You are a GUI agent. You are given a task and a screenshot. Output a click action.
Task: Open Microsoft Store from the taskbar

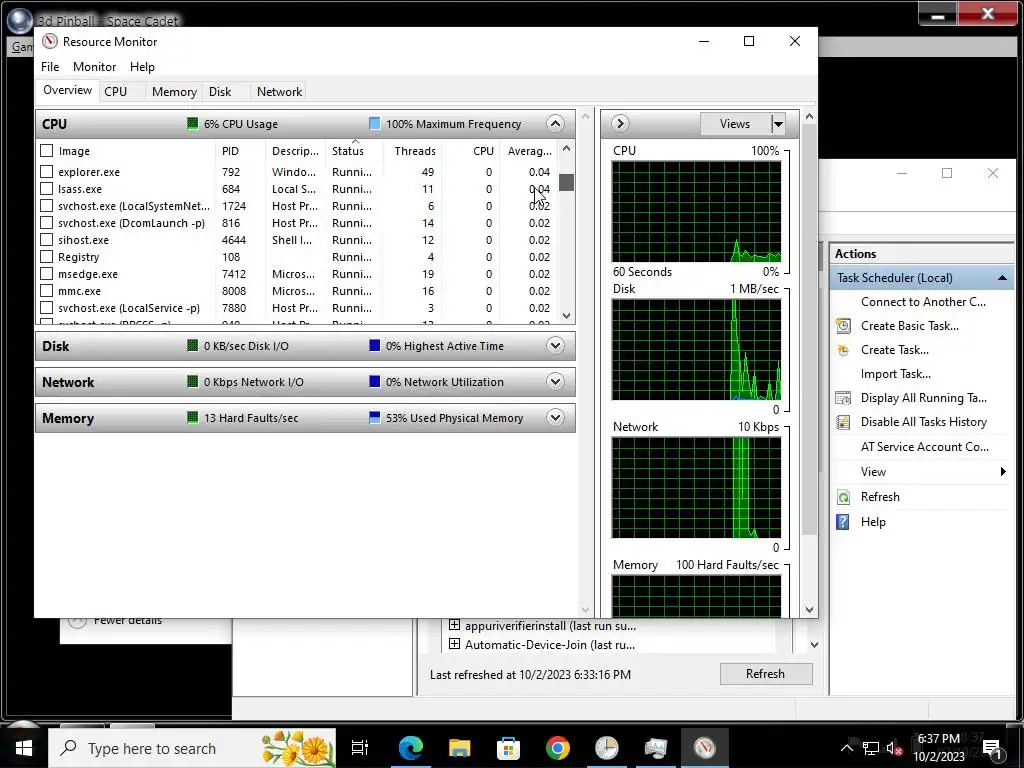pos(509,748)
